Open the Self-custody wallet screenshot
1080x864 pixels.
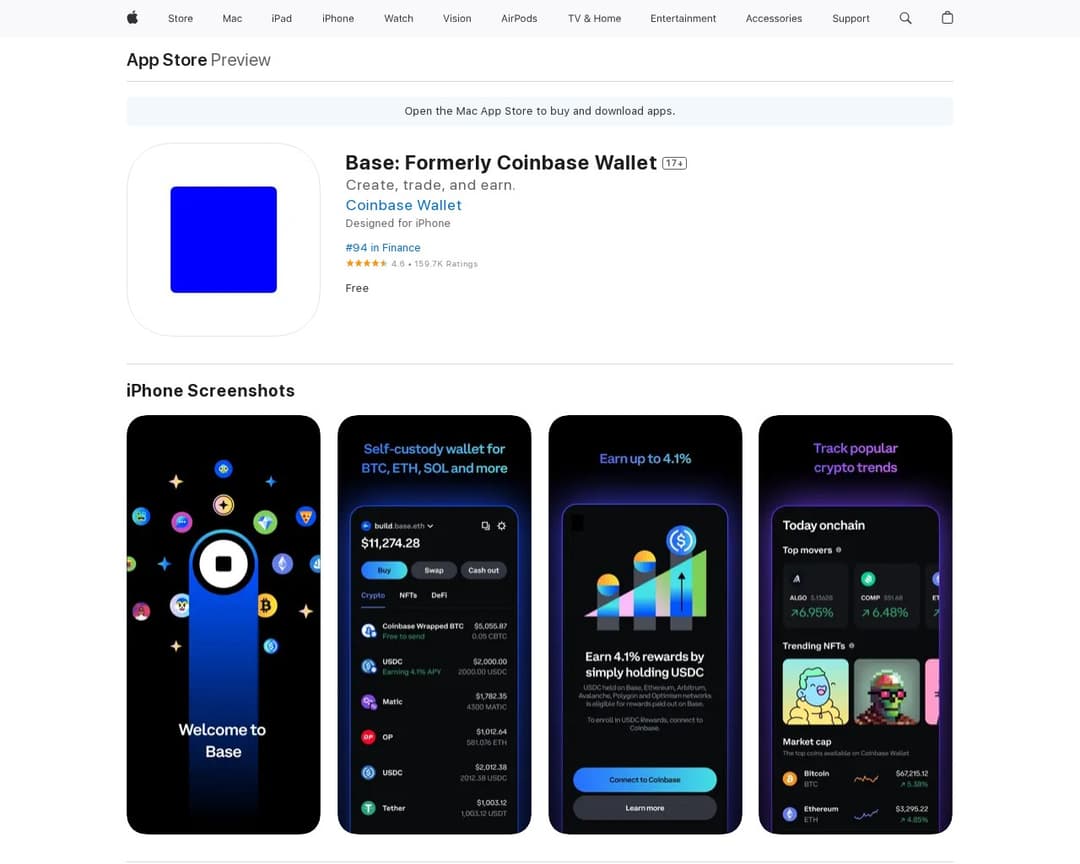[x=434, y=624]
